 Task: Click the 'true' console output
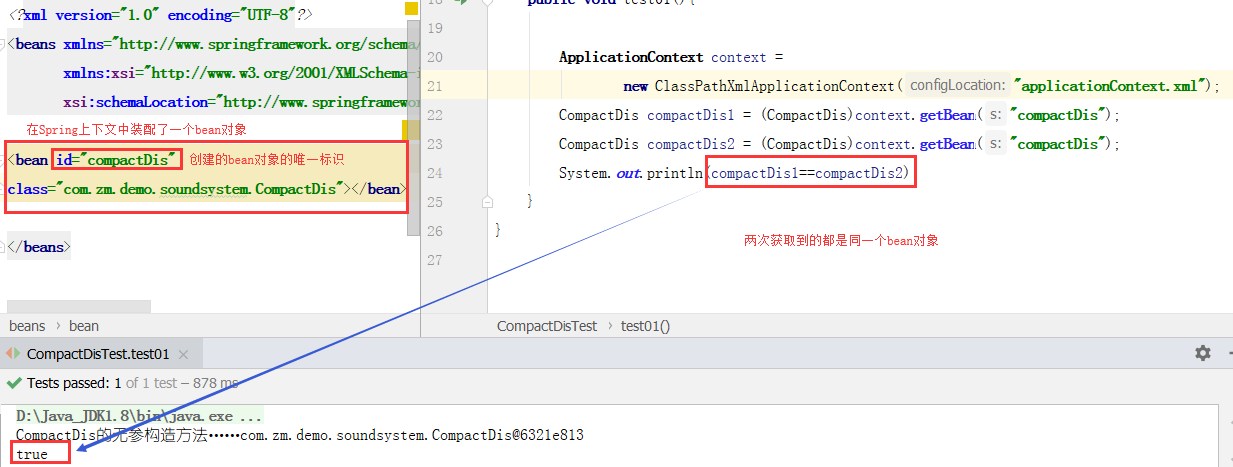(32, 454)
